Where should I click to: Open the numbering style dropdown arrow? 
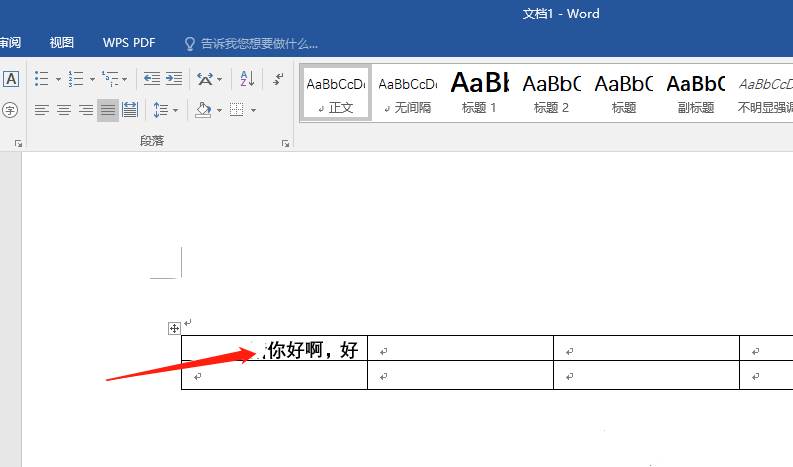click(x=92, y=79)
